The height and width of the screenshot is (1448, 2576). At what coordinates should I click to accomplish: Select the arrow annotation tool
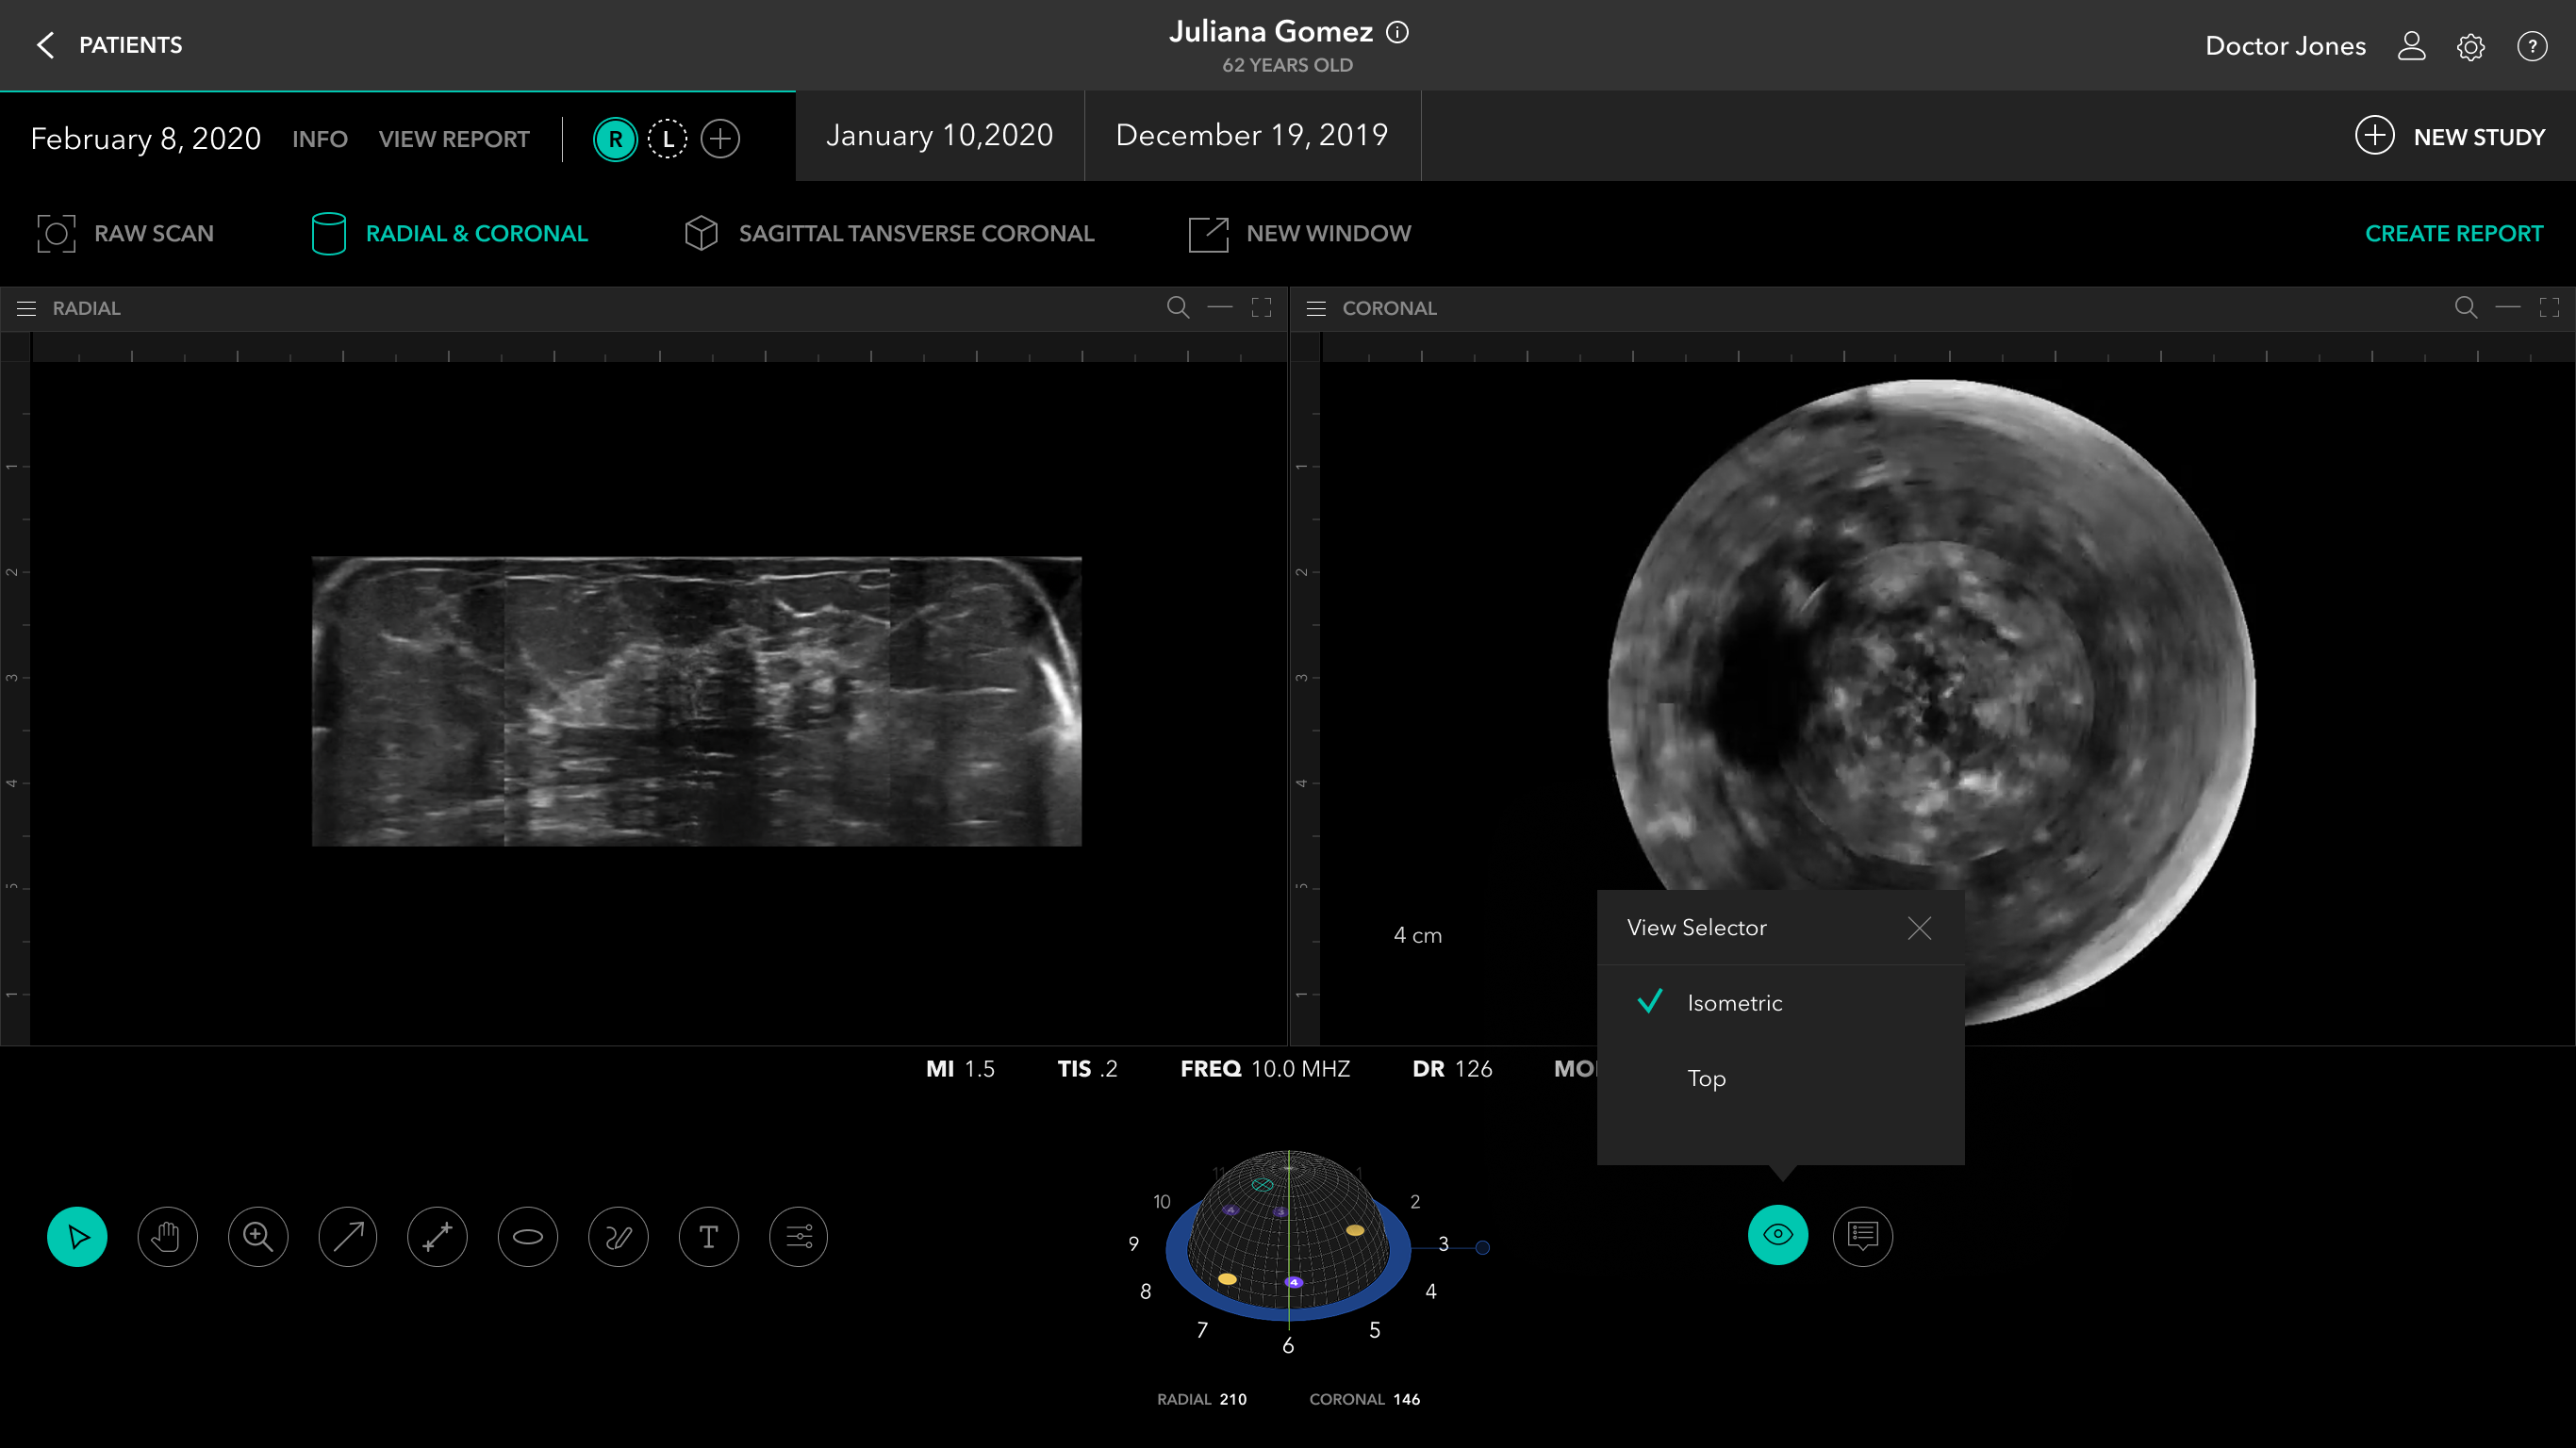(348, 1237)
